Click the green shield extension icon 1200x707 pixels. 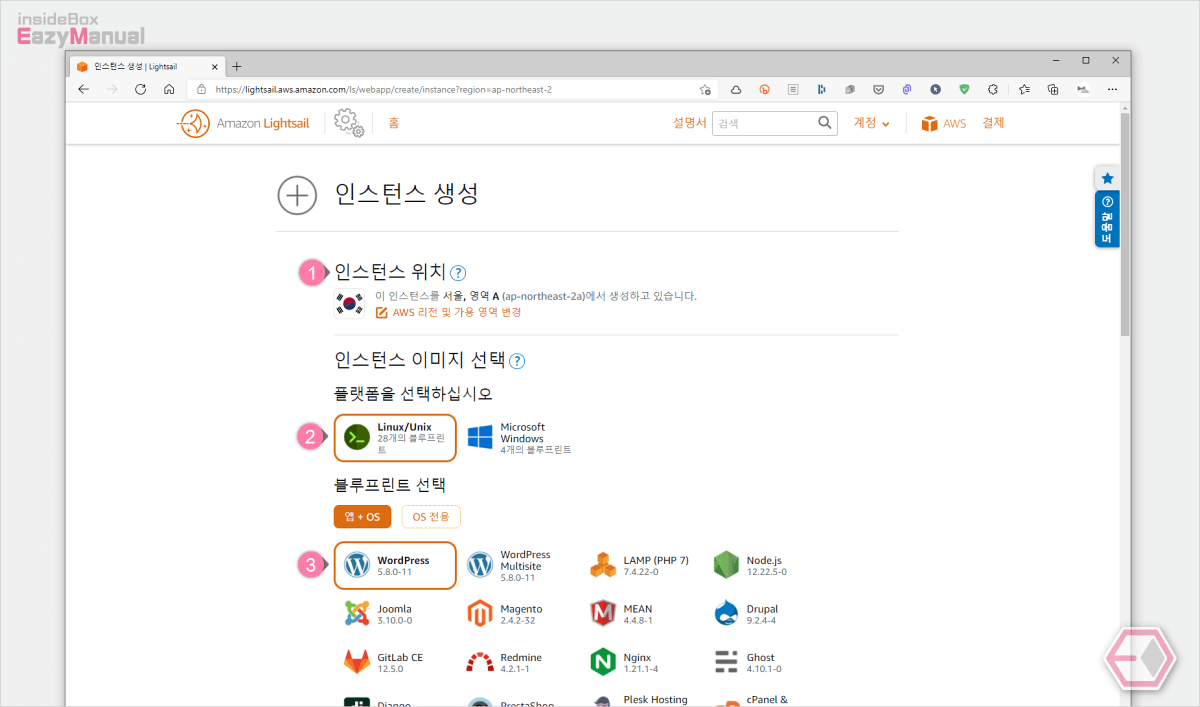click(964, 89)
